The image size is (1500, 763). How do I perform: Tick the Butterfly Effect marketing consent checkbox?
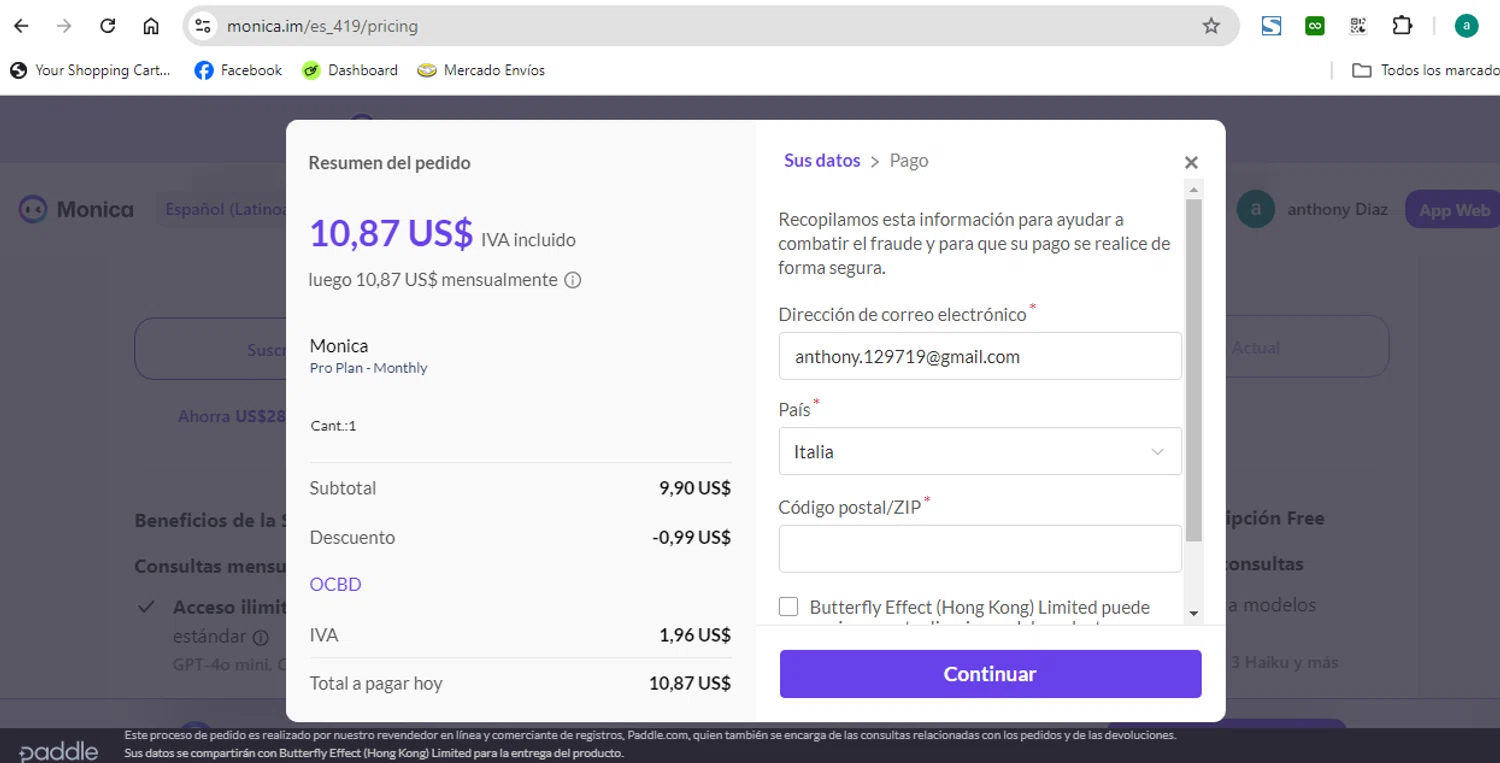[789, 607]
